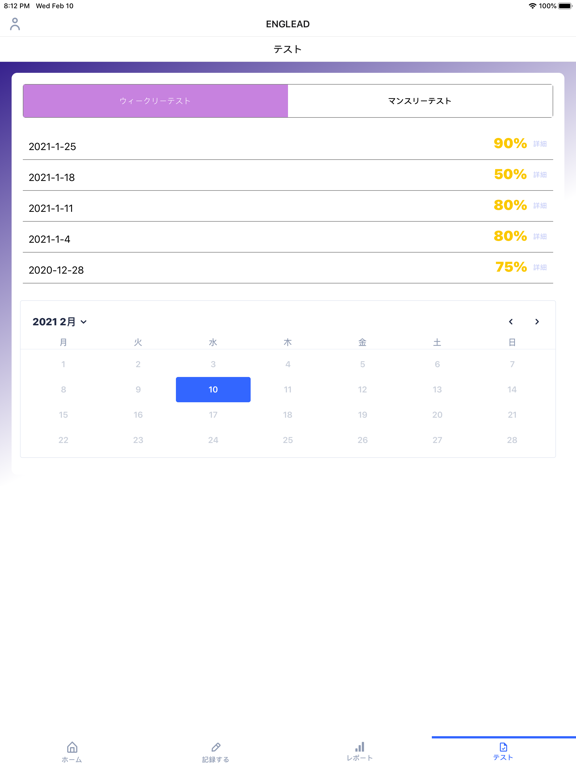Switch to マンスリーテスト tab
Image resolution: width=576 pixels, height=768 pixels.
tap(420, 101)
